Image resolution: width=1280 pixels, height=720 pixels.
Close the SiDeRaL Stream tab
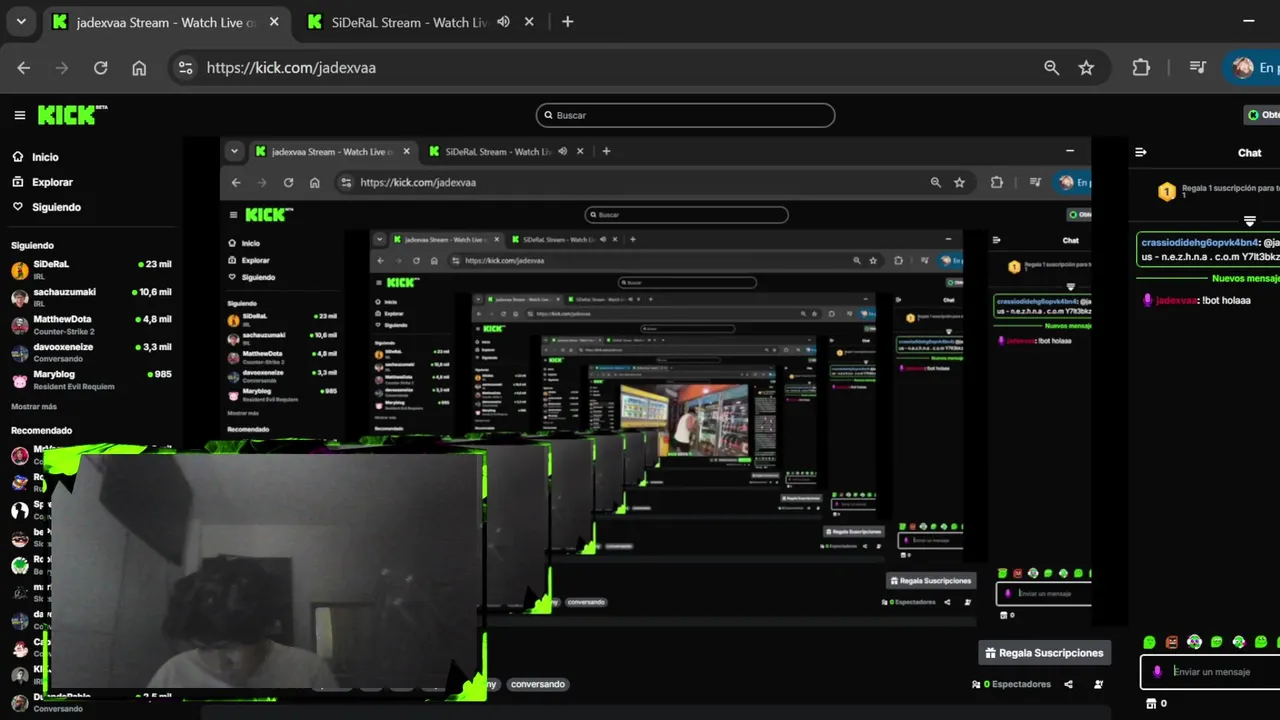(x=529, y=22)
